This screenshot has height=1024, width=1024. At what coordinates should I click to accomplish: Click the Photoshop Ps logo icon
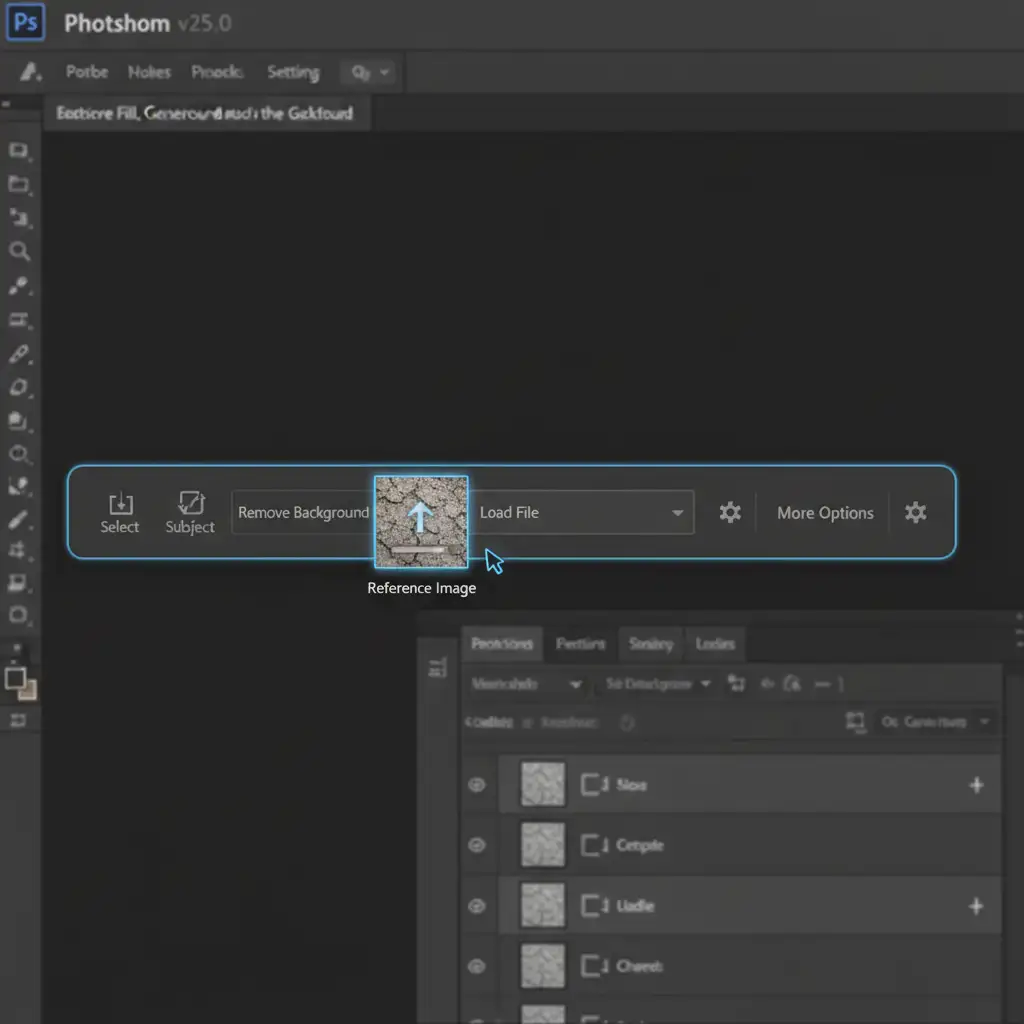coord(26,22)
